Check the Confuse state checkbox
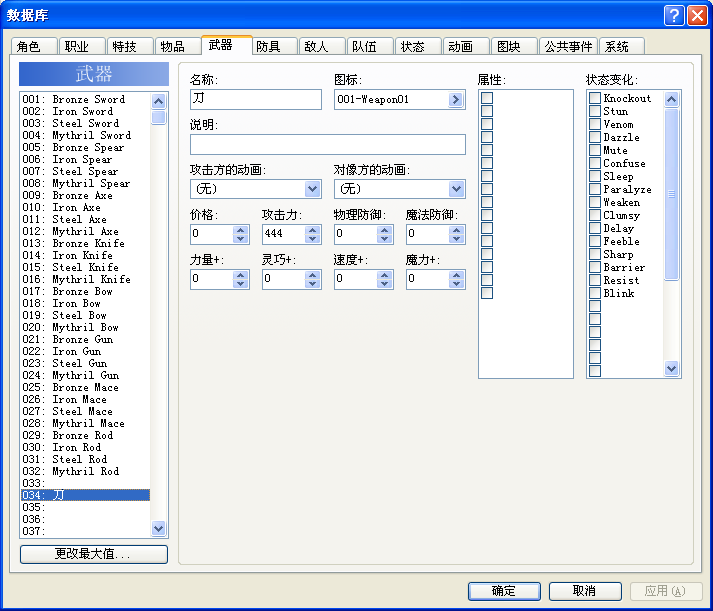The image size is (713, 611). [595, 163]
